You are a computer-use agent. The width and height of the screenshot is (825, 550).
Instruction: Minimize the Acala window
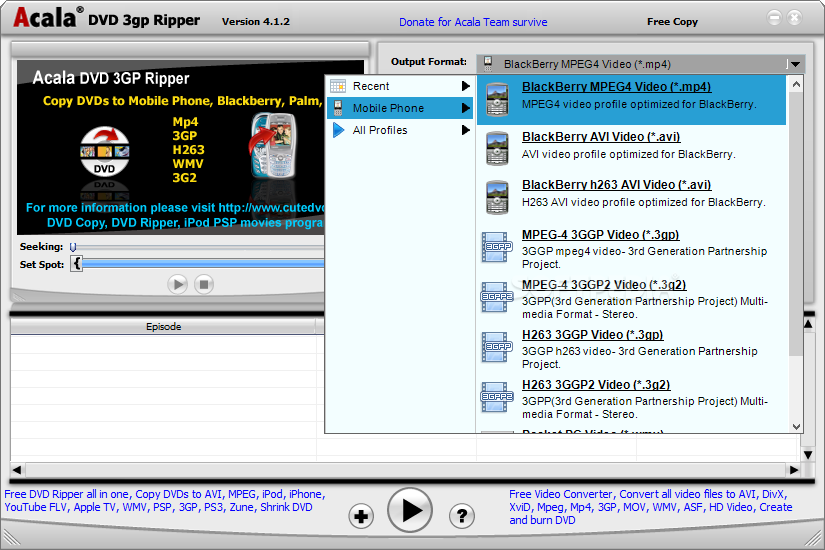pyautogui.click(x=774, y=18)
